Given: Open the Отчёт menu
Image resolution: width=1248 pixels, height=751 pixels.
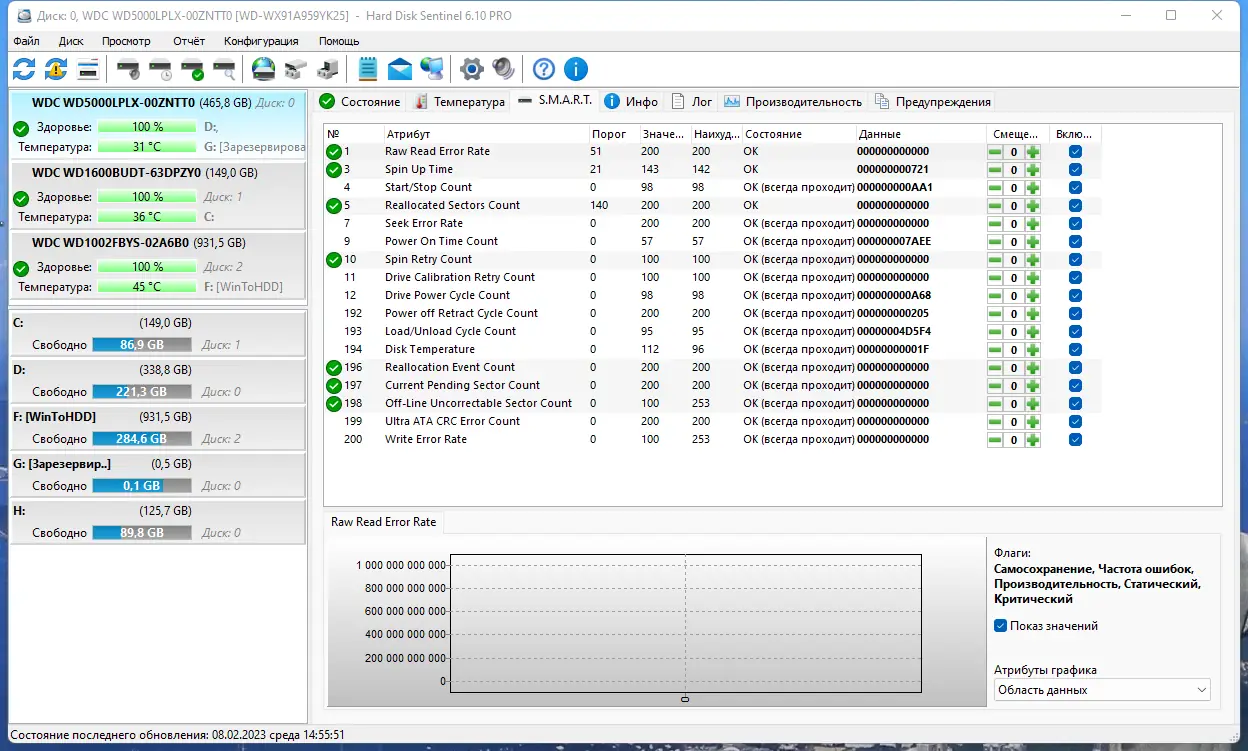Looking at the screenshot, I should (x=188, y=41).
